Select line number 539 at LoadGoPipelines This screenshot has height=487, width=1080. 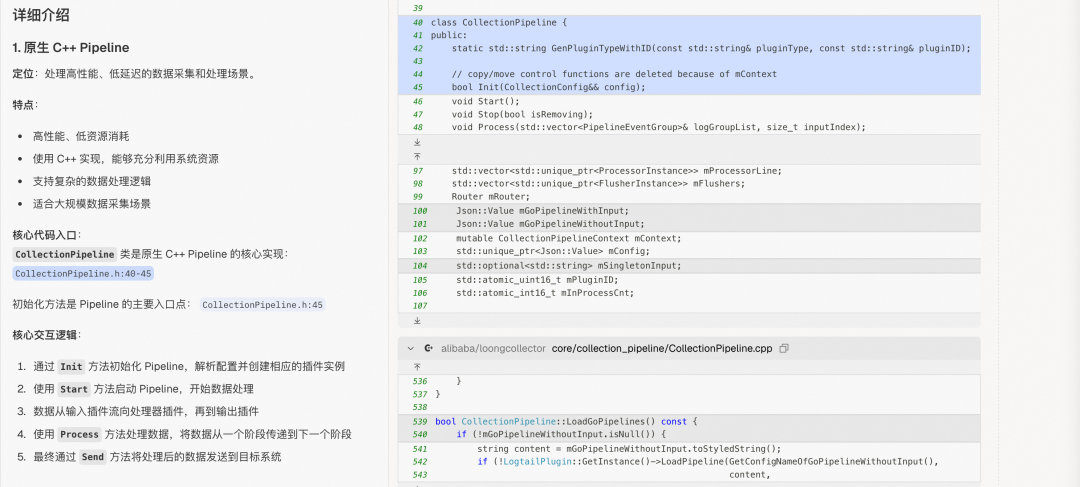(419, 421)
